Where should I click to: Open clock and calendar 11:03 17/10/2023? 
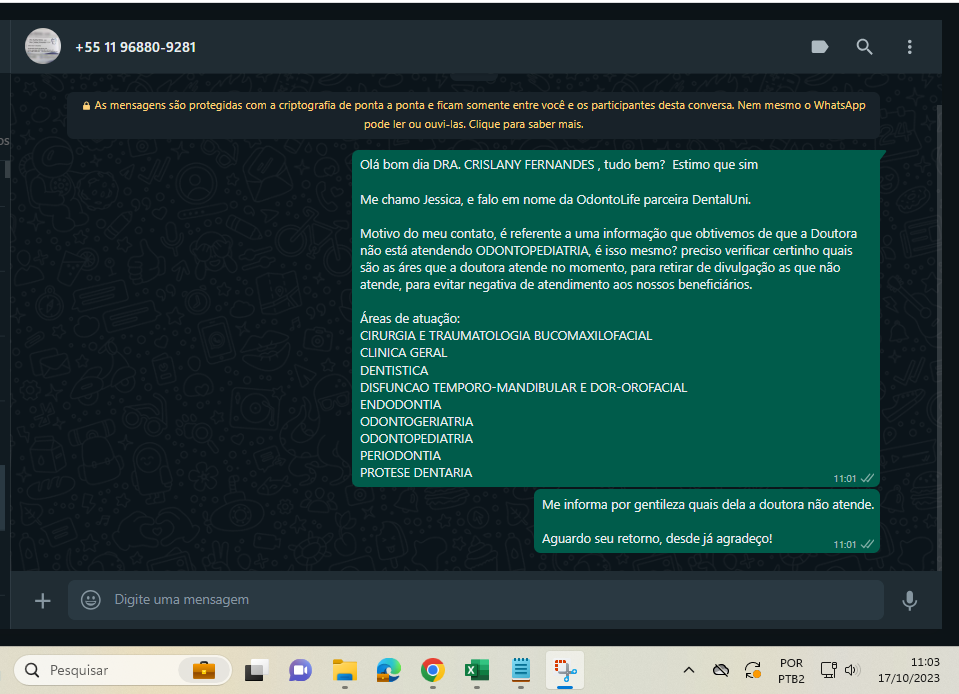[x=908, y=670]
